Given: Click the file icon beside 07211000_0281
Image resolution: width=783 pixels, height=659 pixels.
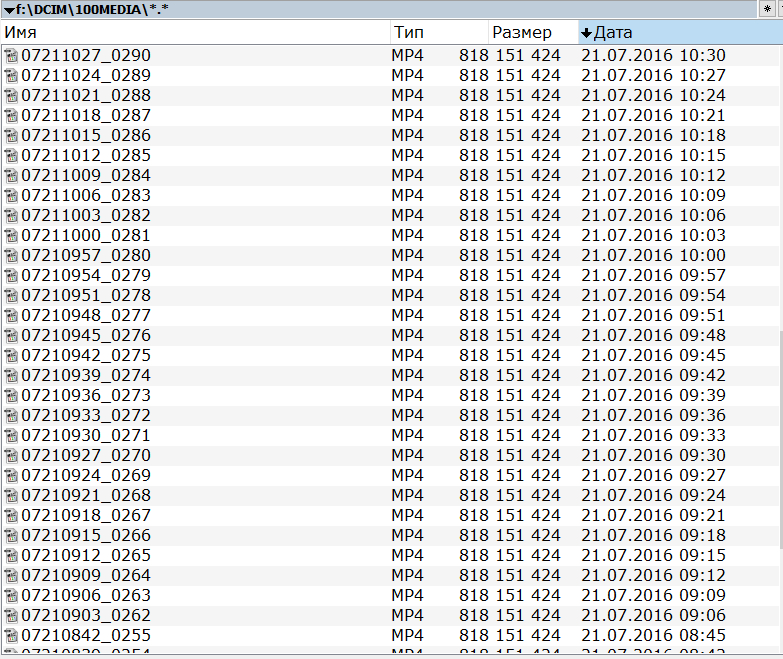Looking at the screenshot, I should point(11,236).
